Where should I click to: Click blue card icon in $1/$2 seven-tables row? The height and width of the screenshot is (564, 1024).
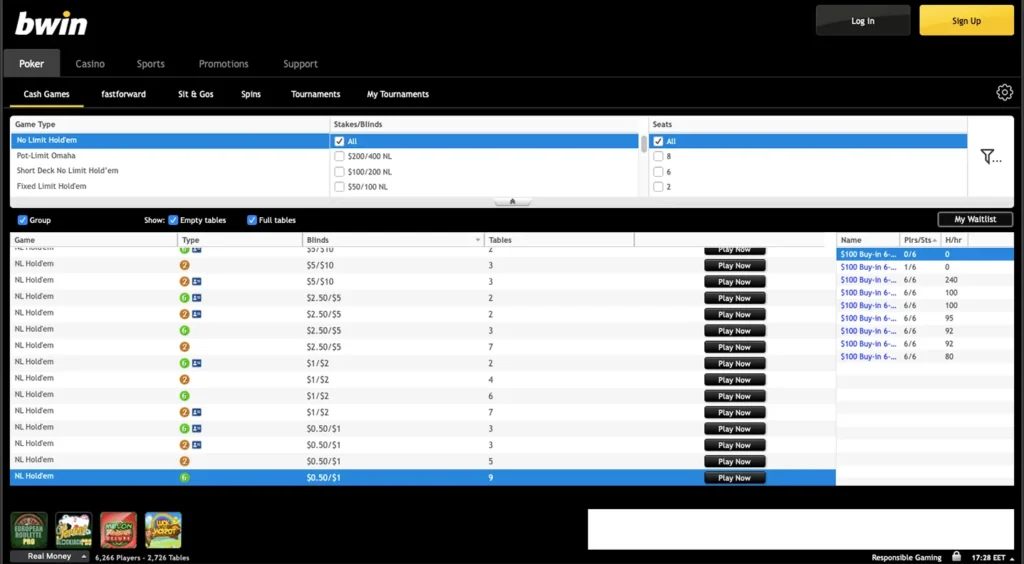[x=197, y=413]
